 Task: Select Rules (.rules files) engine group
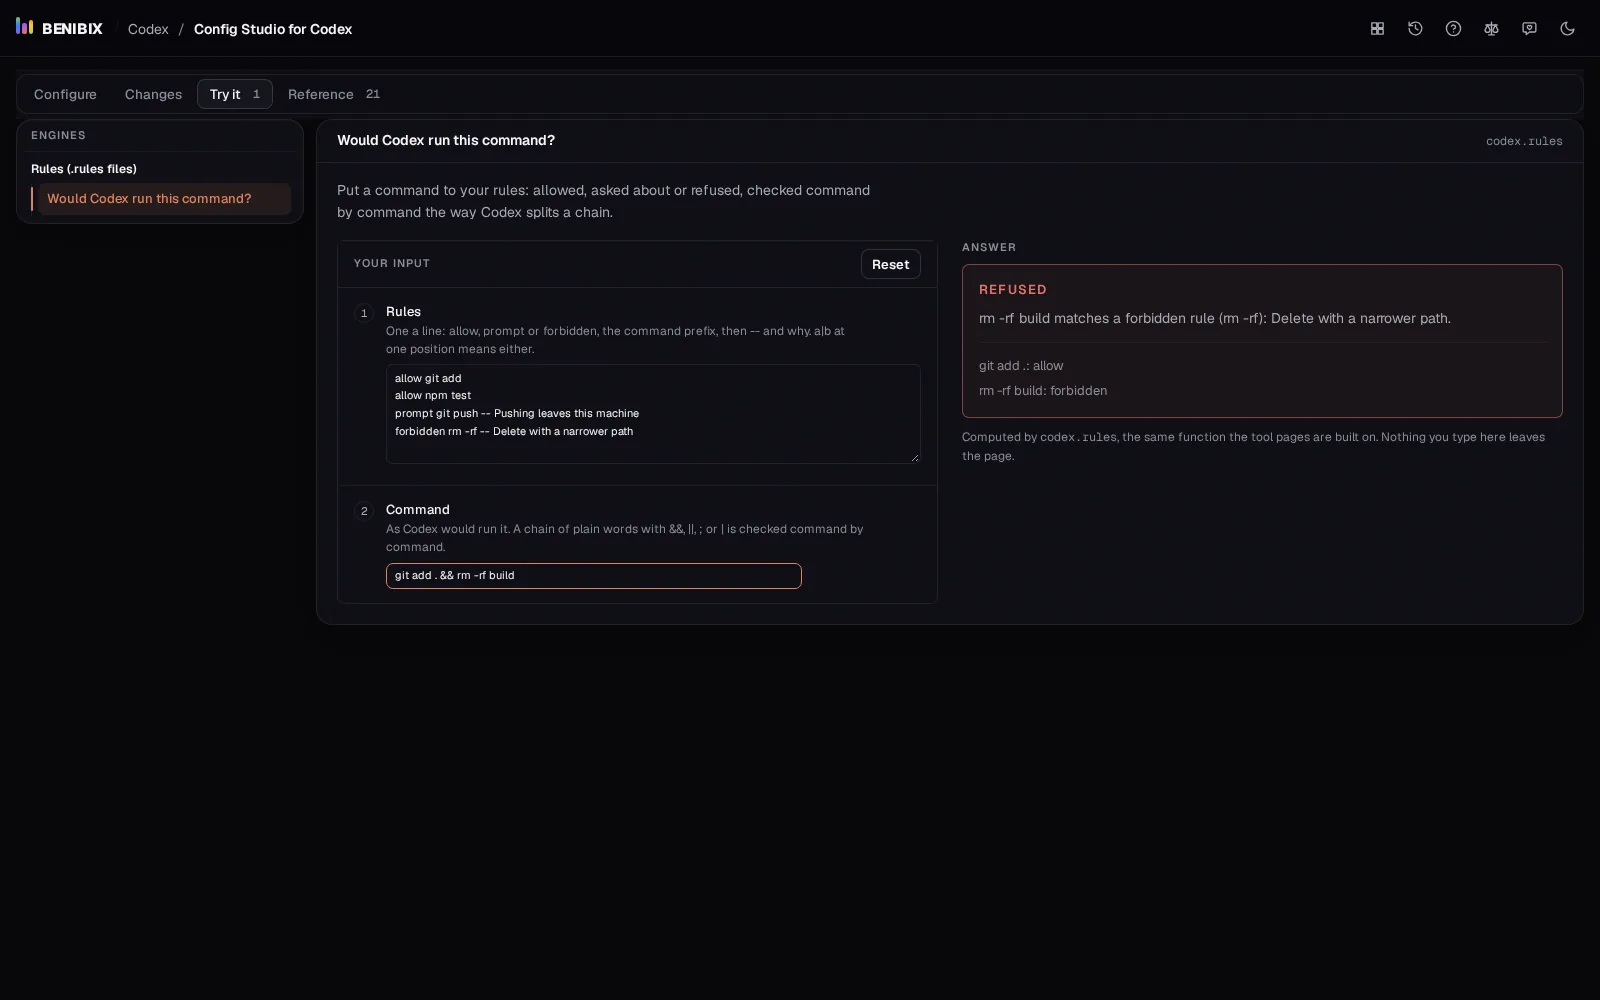[84, 169]
